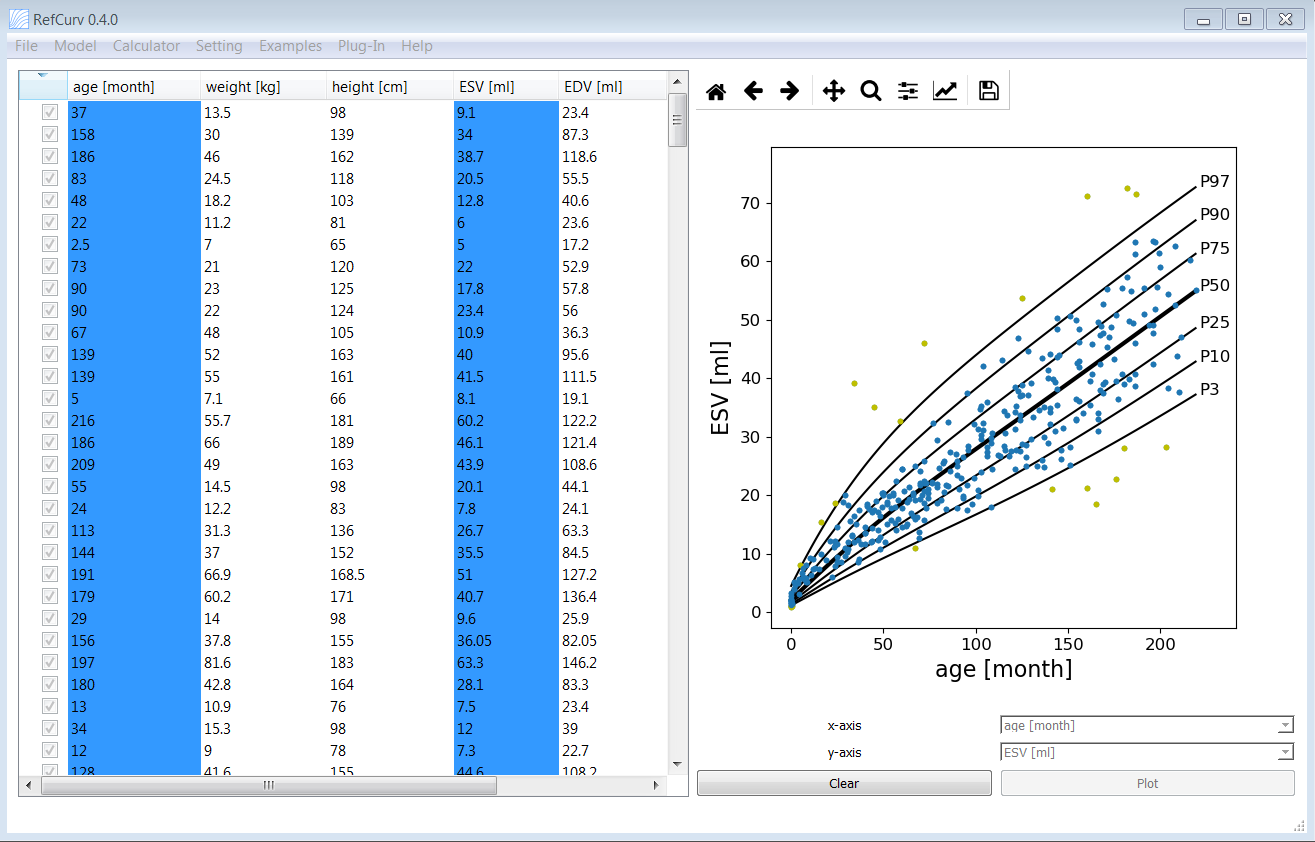
Task: Go back to previous plot view
Action: [x=753, y=91]
